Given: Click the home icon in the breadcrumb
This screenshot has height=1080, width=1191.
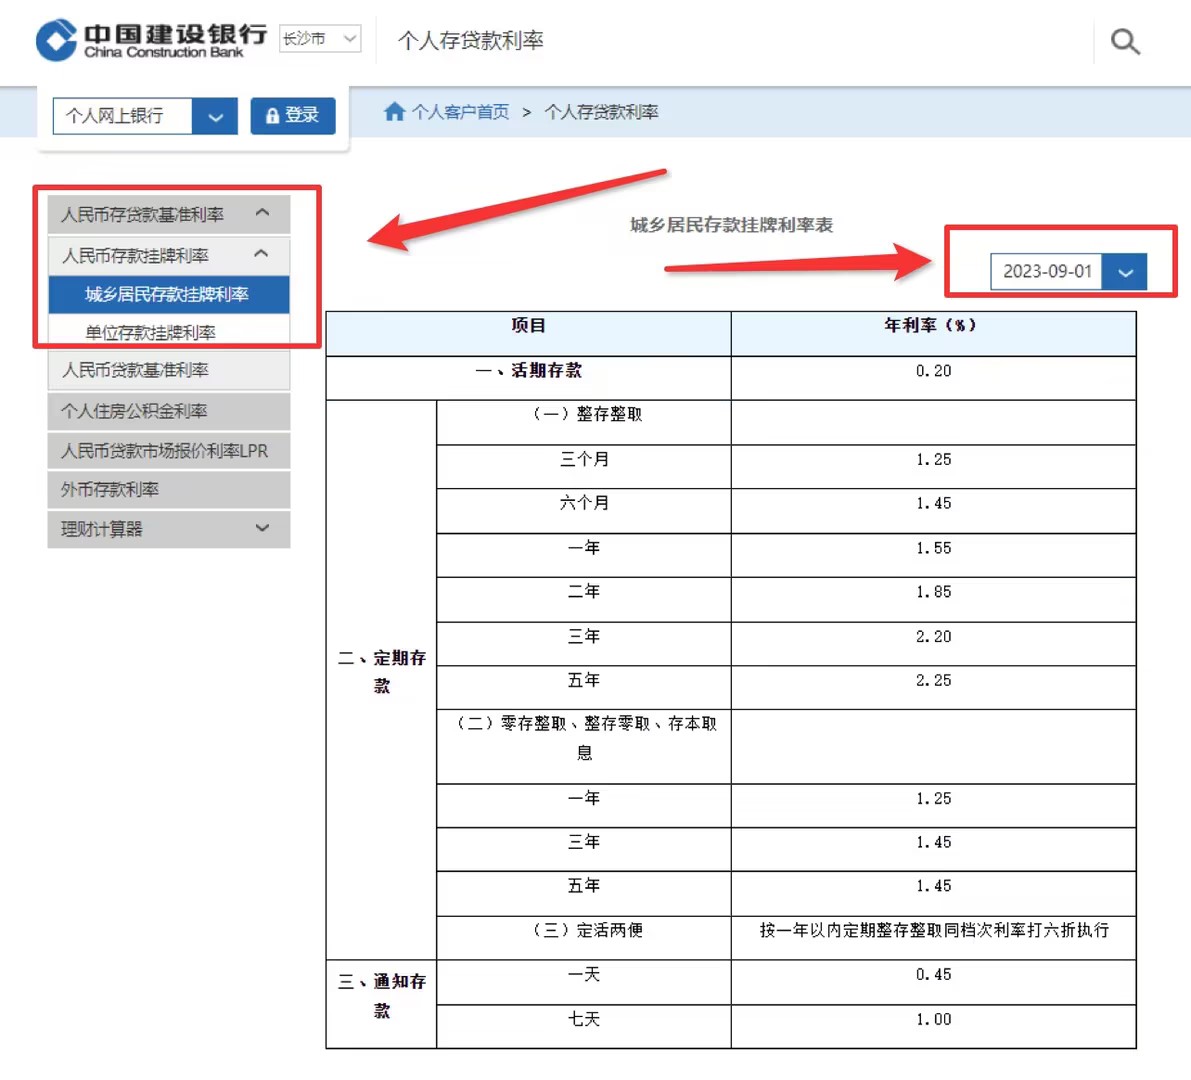Looking at the screenshot, I should point(394,112).
